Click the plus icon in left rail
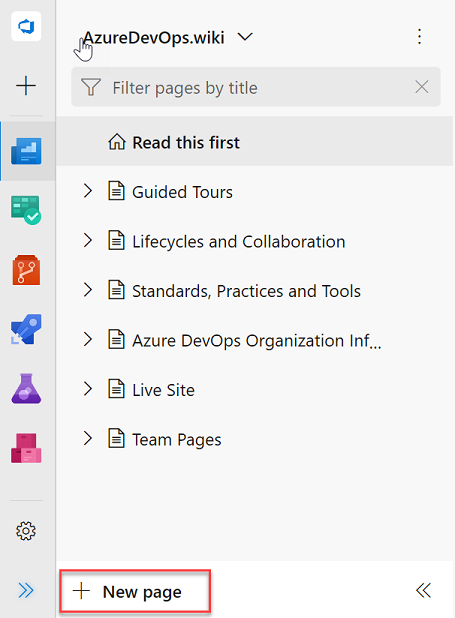 tap(26, 86)
